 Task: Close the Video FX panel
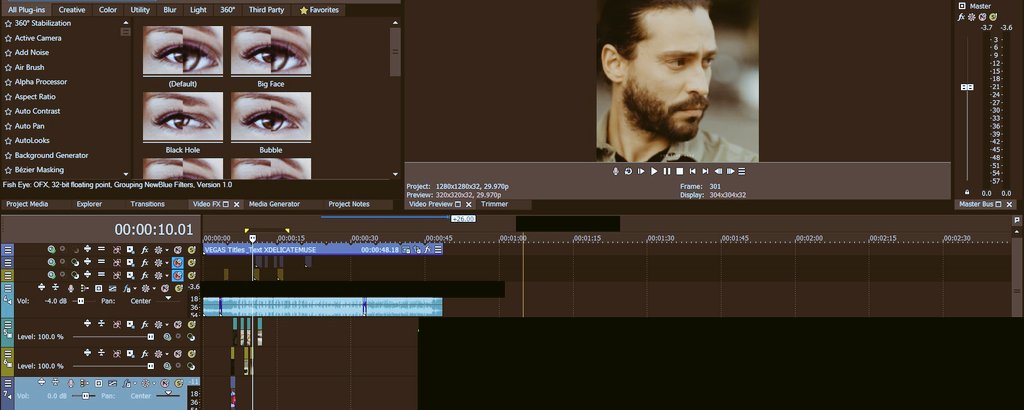click(236, 204)
